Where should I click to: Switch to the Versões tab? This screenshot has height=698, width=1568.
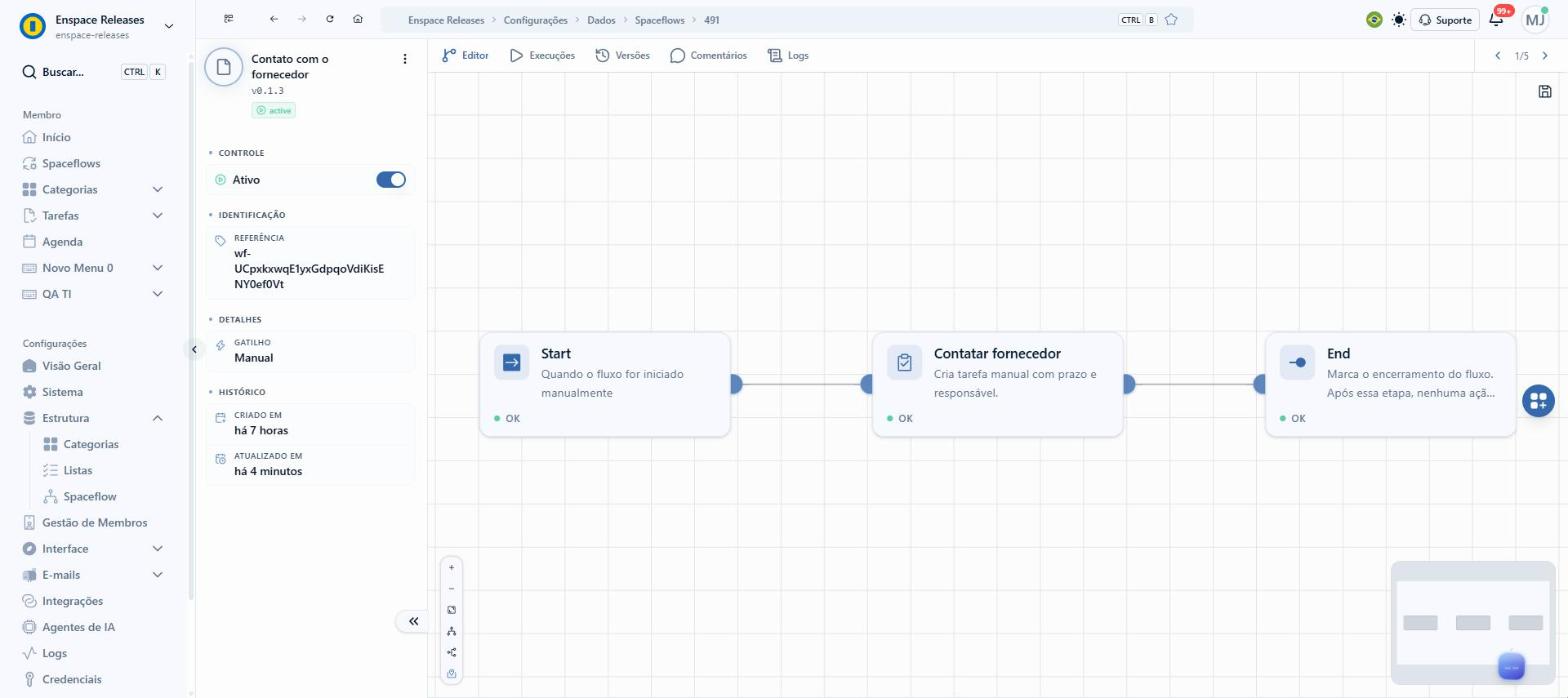pyautogui.click(x=622, y=56)
